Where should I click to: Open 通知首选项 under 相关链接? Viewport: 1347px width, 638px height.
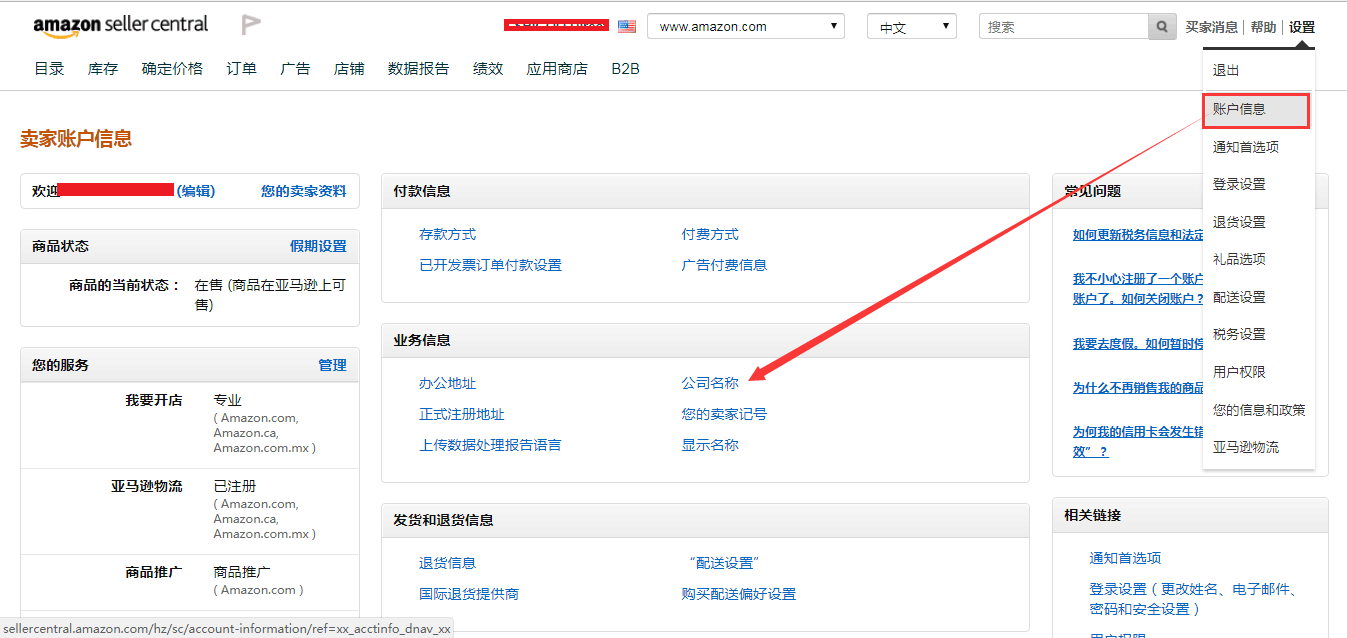pos(1125,558)
